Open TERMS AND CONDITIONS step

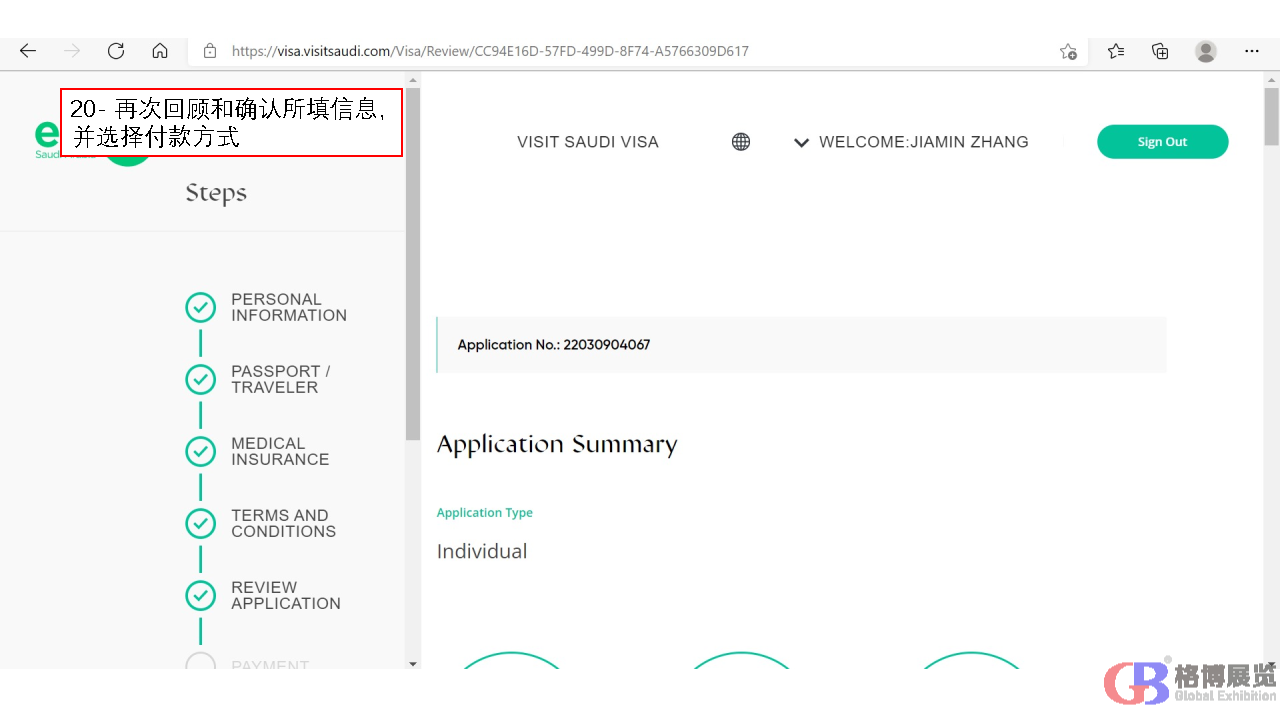pos(283,523)
